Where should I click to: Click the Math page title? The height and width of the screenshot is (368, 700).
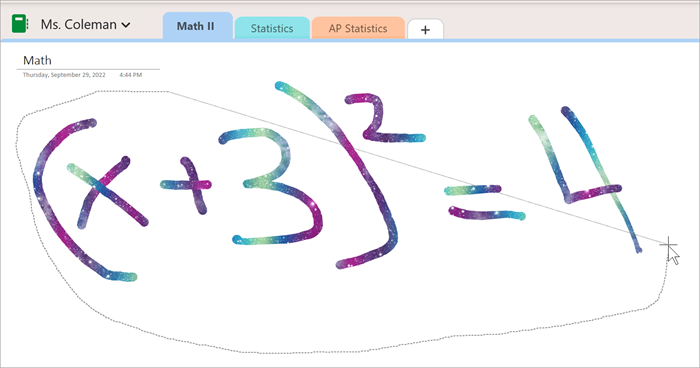(38, 60)
